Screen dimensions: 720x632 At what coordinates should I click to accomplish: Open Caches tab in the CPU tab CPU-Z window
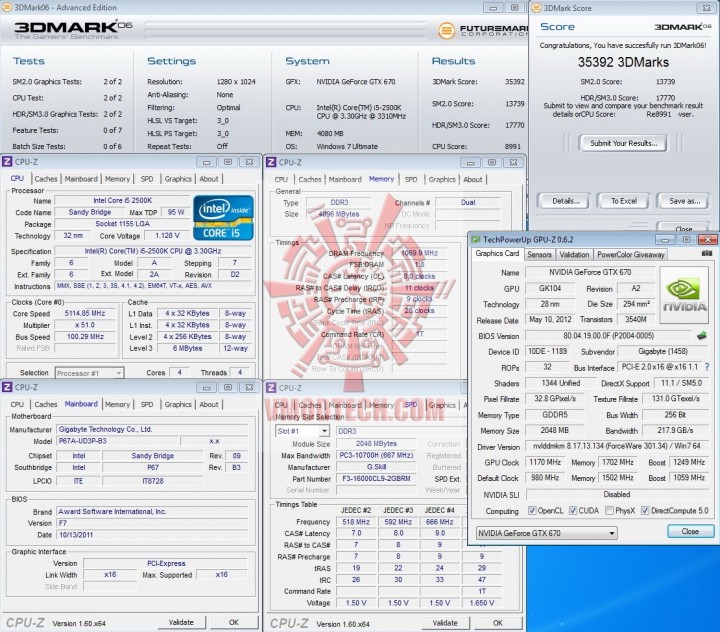point(46,179)
